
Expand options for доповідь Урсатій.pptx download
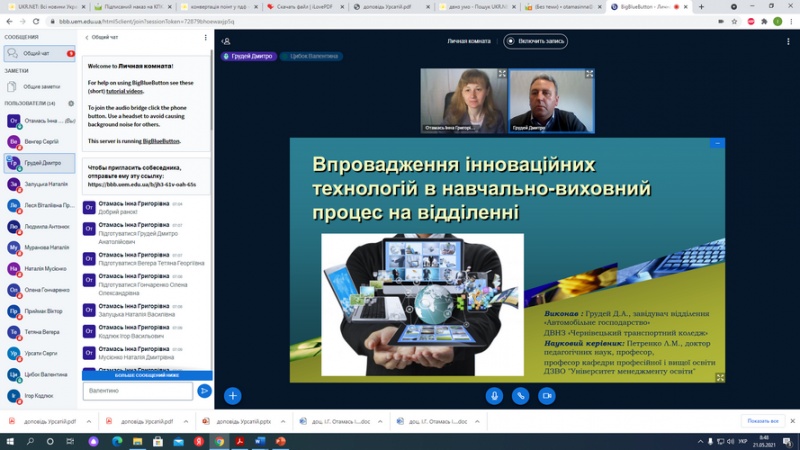283,421
